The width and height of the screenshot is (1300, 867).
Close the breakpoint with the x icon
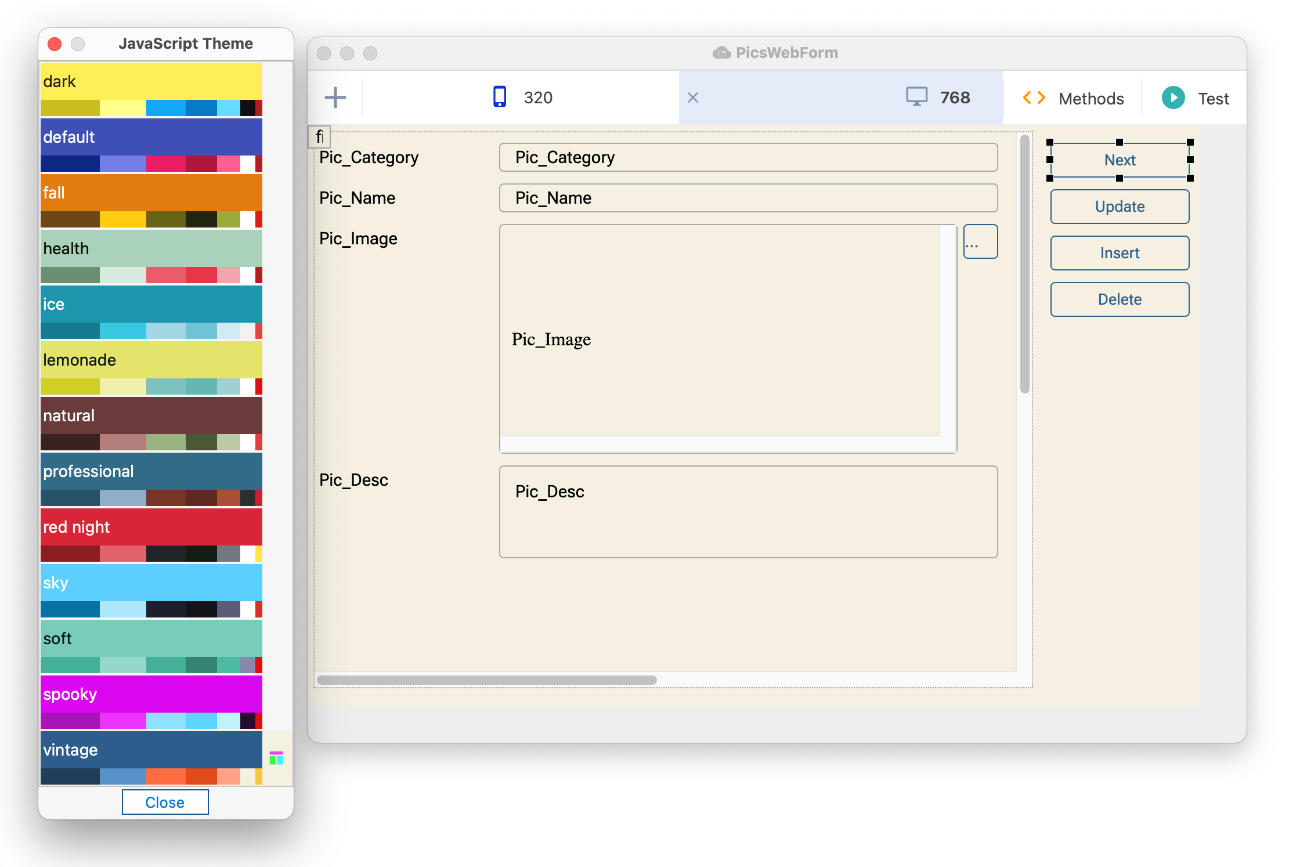click(x=693, y=98)
